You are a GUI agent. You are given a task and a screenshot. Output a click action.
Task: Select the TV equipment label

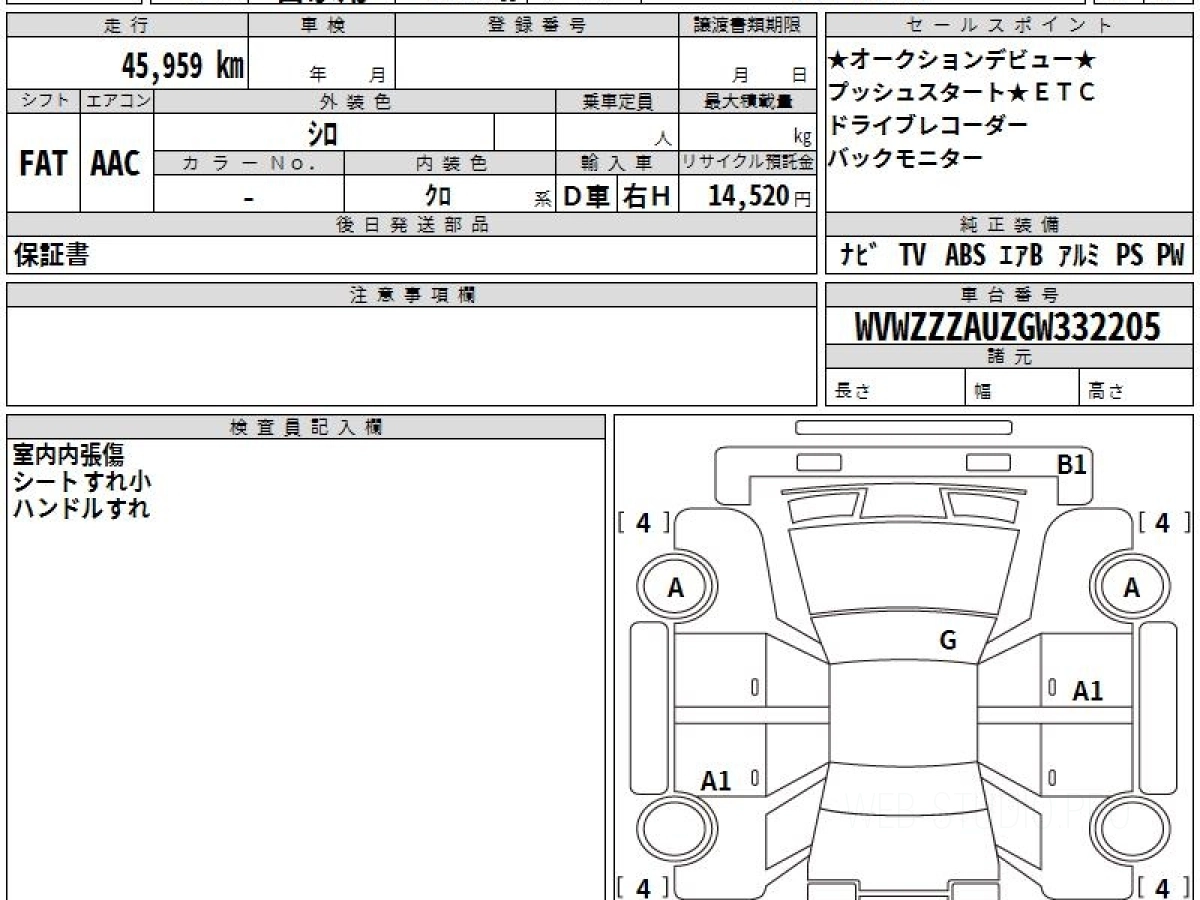[x=912, y=255]
